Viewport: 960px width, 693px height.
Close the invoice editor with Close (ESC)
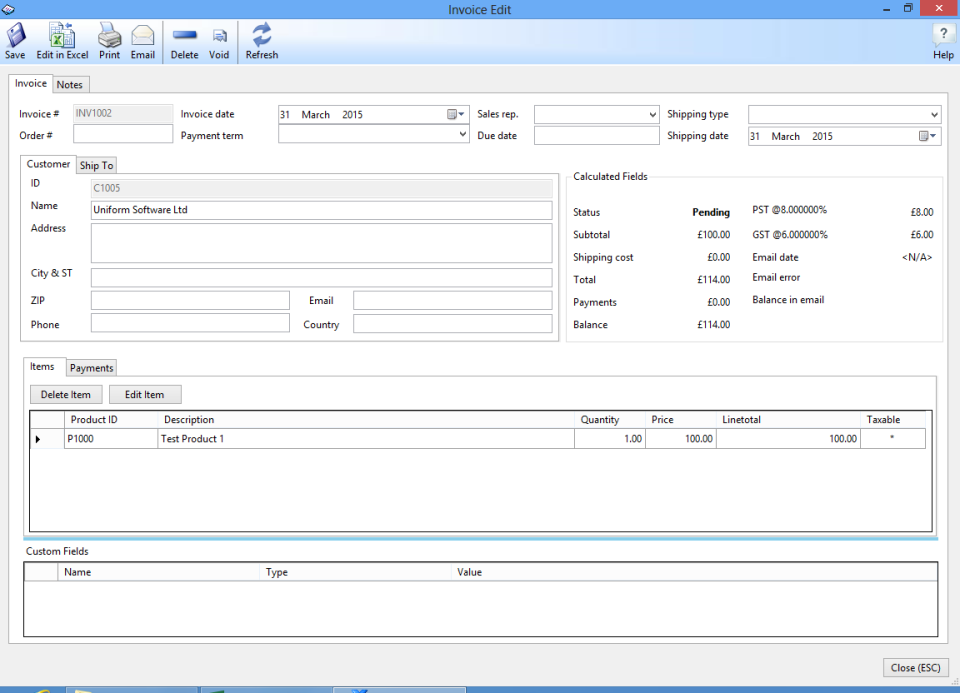click(x=915, y=667)
